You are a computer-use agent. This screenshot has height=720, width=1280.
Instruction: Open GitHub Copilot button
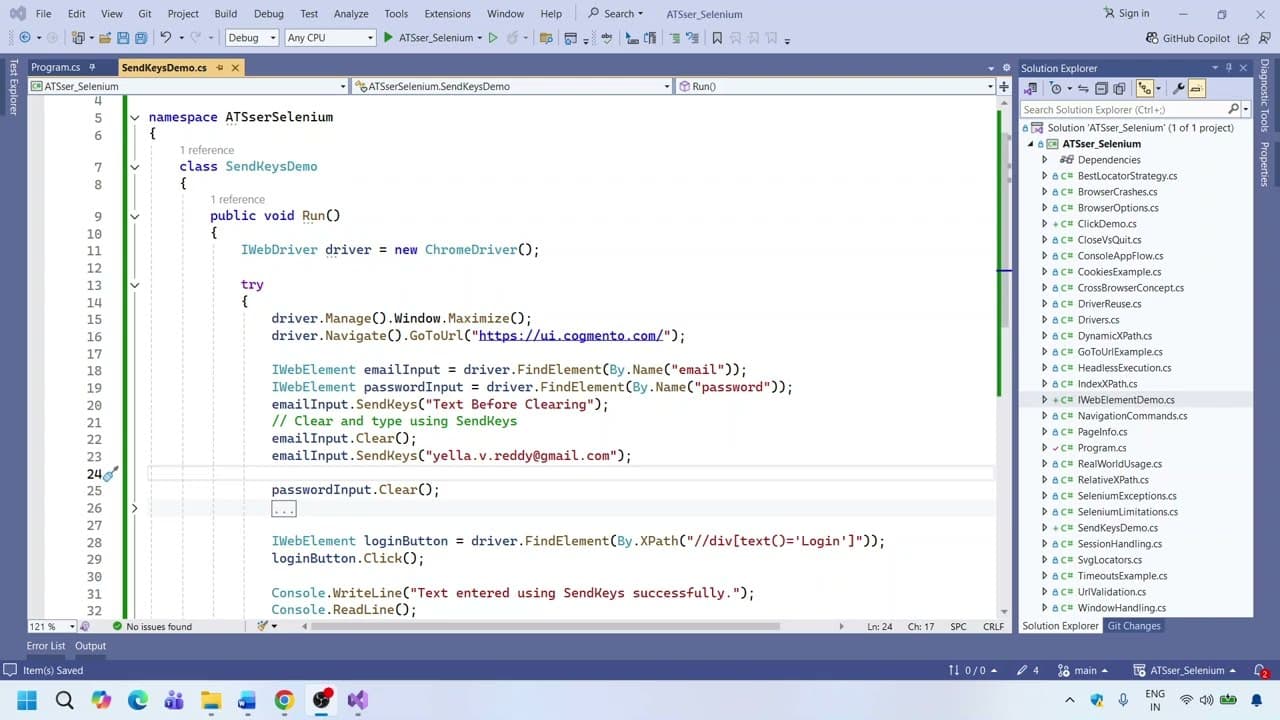tap(1188, 38)
